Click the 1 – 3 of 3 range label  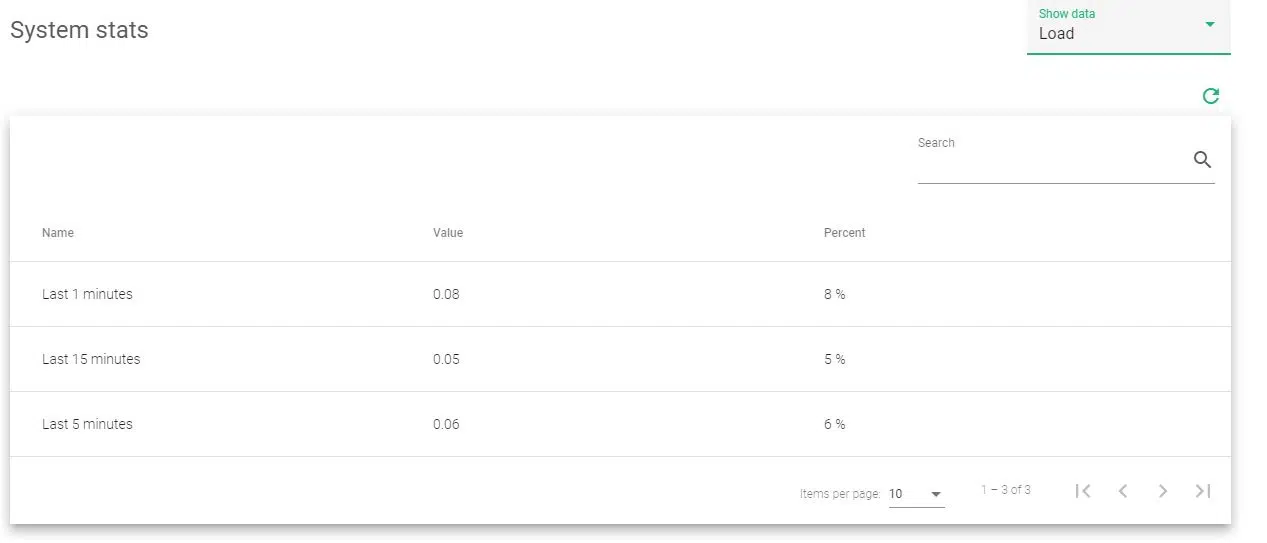coord(1005,490)
